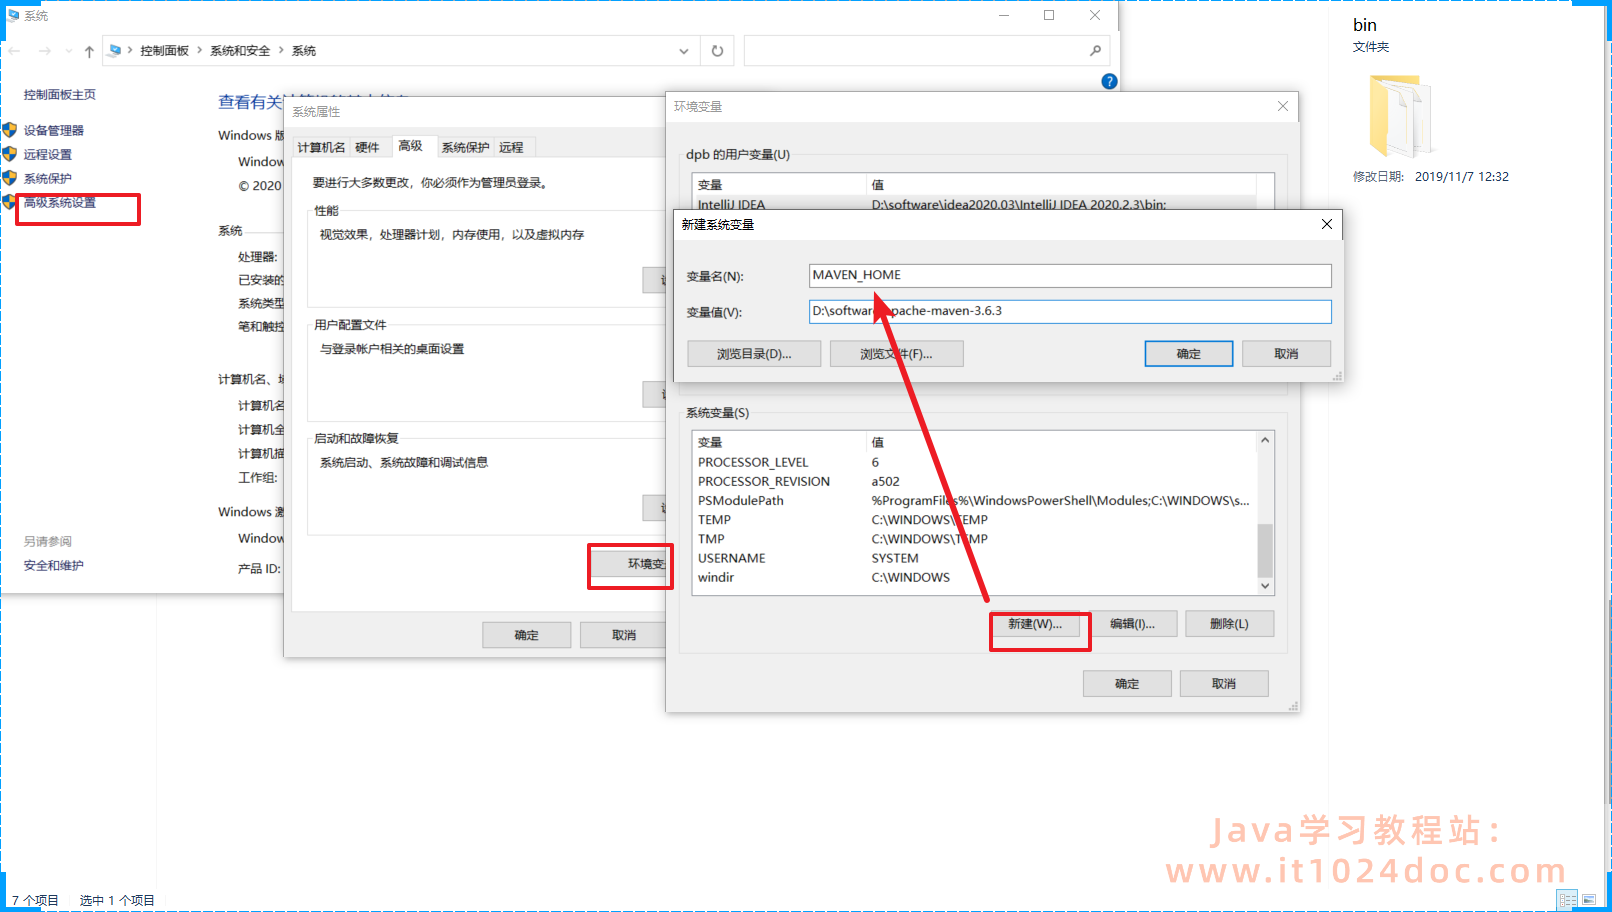This screenshot has height=912, width=1612.
Task: Click the system variables scrollbar thumb
Action: pyautogui.click(x=1265, y=549)
